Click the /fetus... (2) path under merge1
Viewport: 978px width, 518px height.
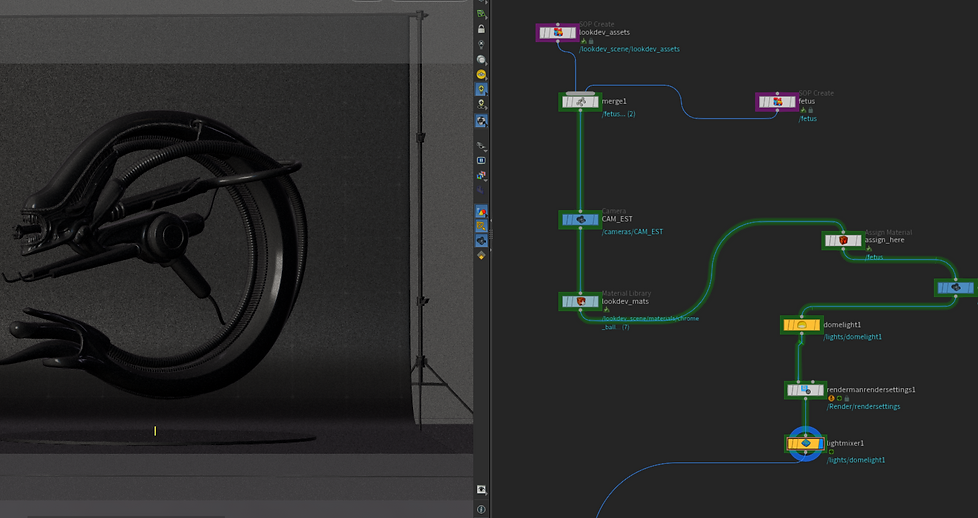tap(619, 114)
